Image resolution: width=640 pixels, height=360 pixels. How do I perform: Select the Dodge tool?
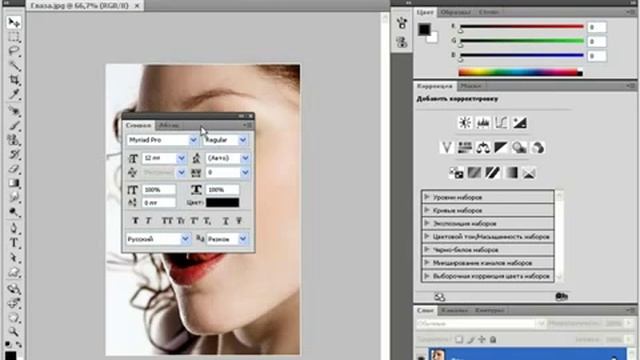pos(14,212)
